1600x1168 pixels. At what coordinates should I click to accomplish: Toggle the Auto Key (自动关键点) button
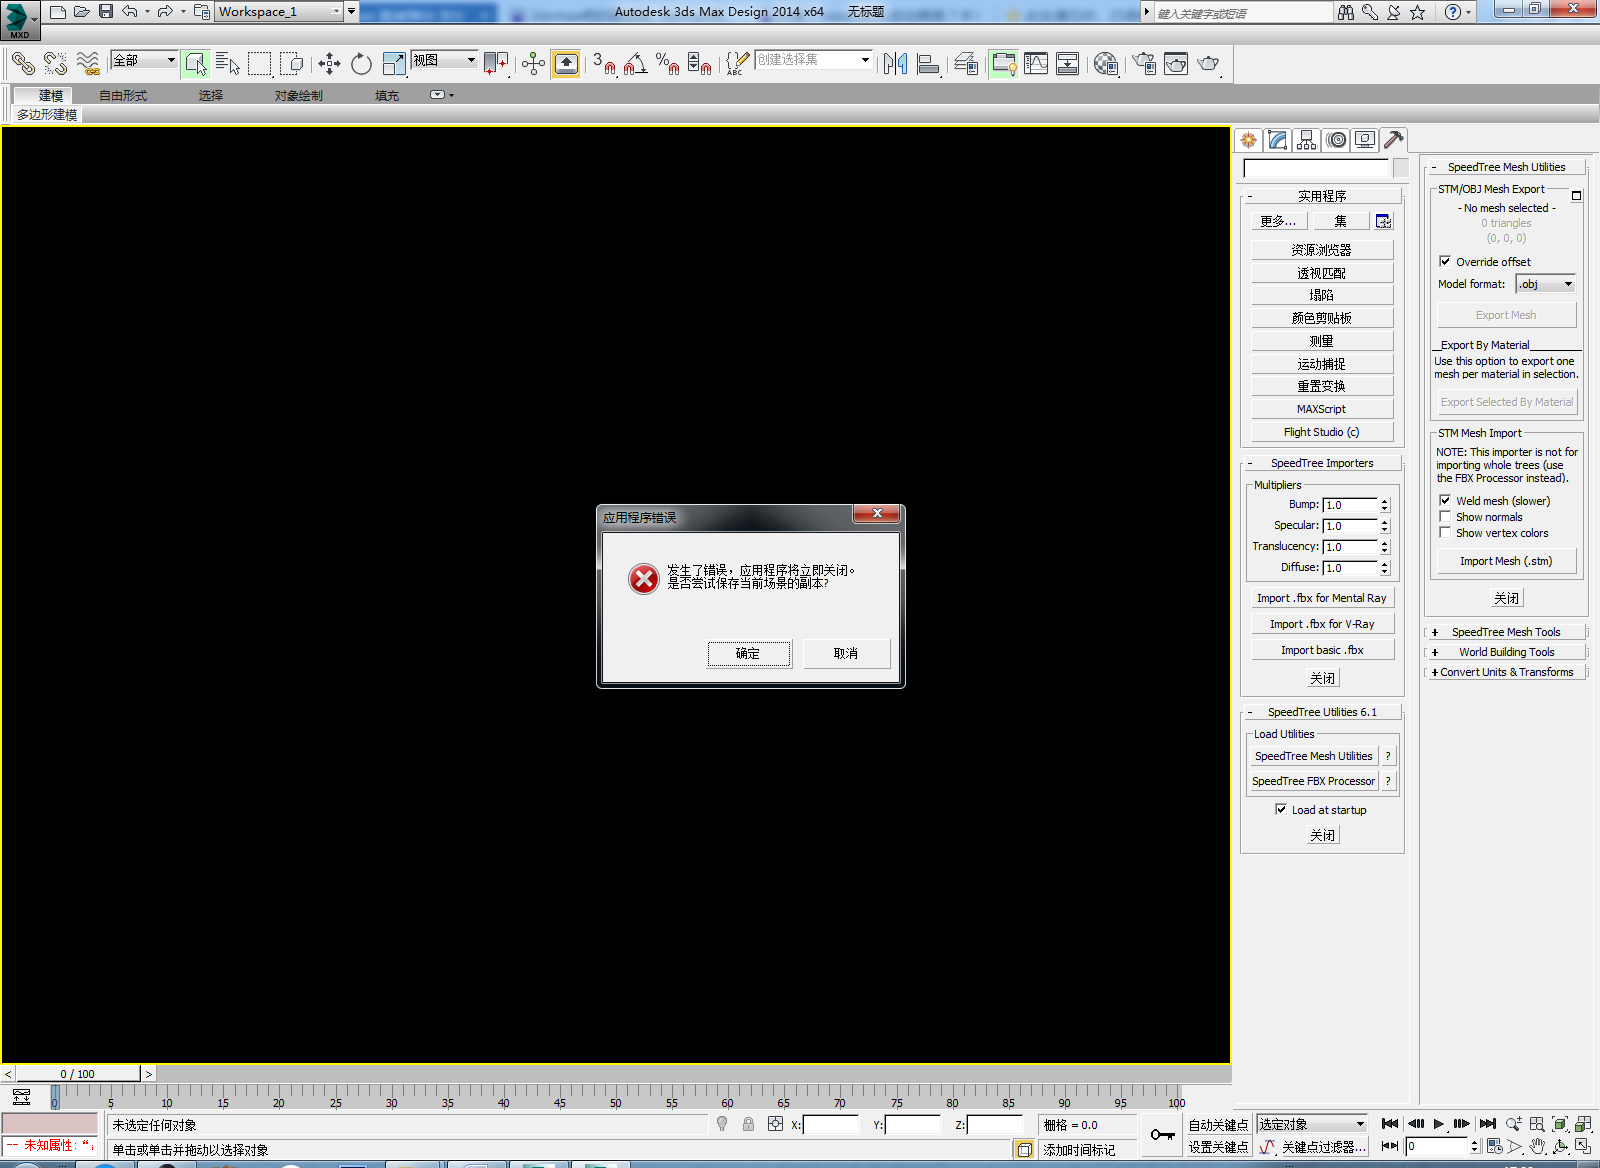(1218, 1125)
